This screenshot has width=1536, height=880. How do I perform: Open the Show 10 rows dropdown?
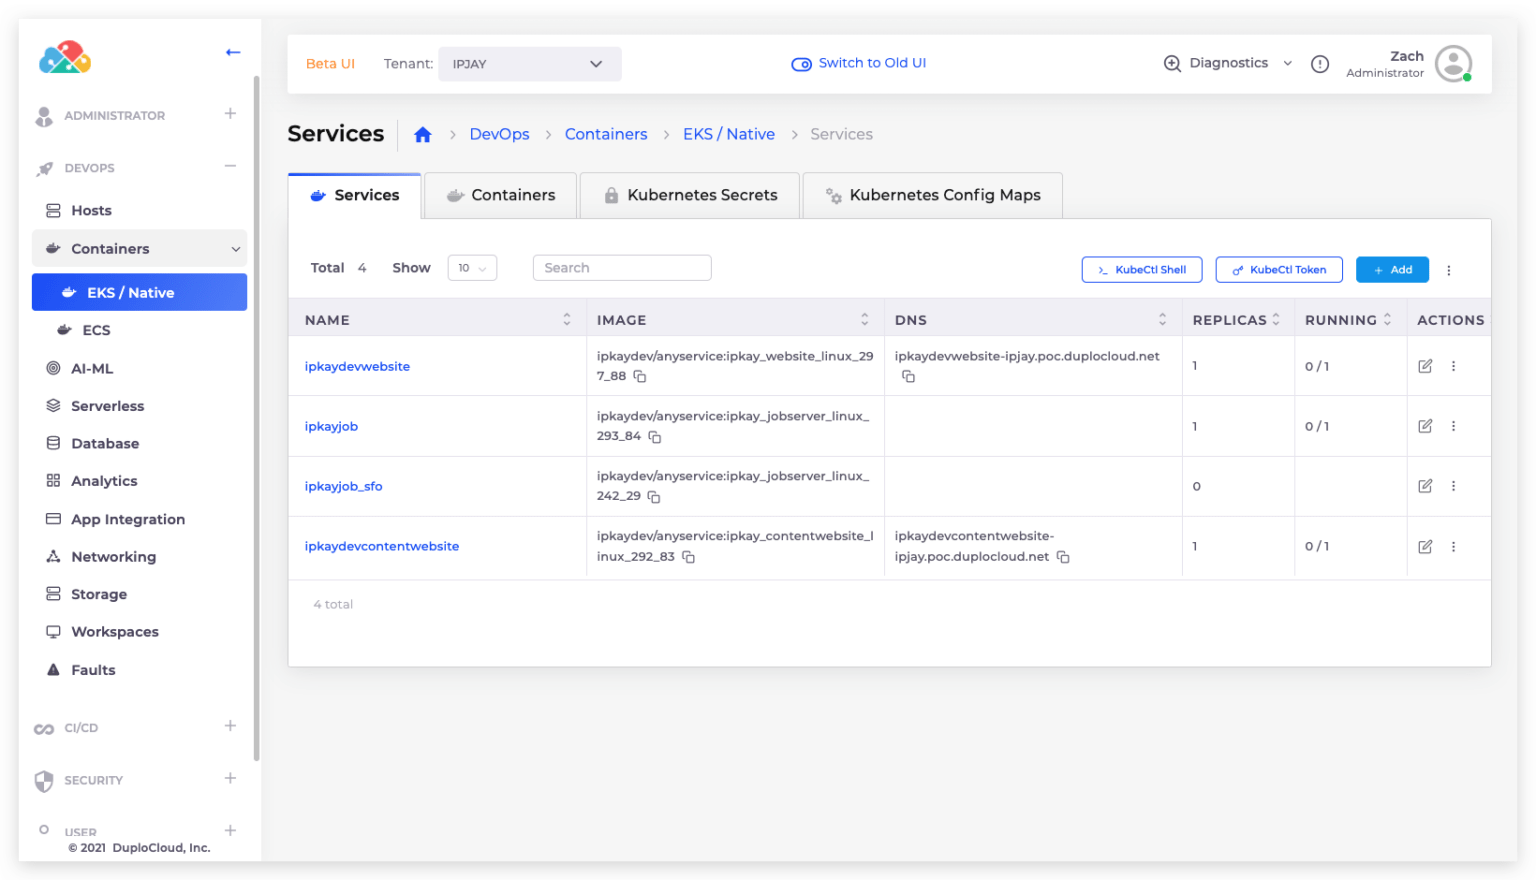(472, 268)
